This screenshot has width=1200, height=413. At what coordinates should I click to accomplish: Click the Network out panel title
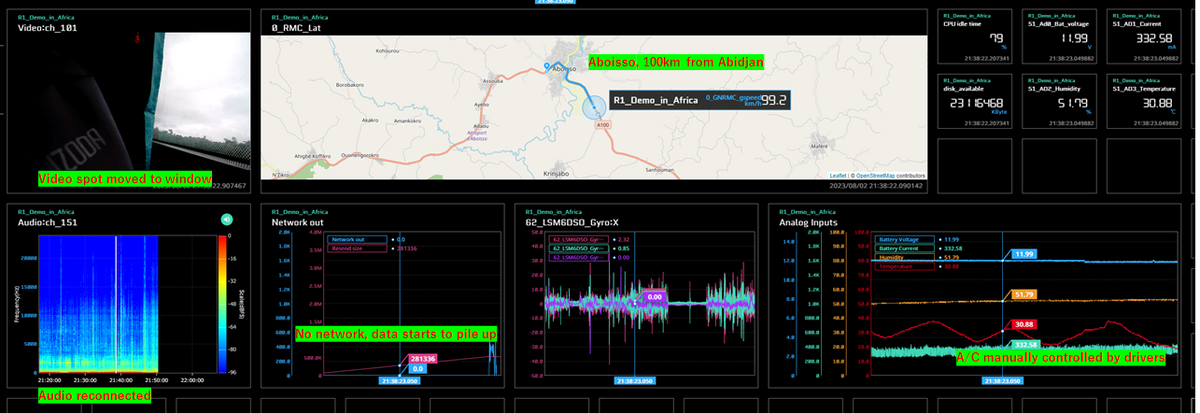(296, 222)
